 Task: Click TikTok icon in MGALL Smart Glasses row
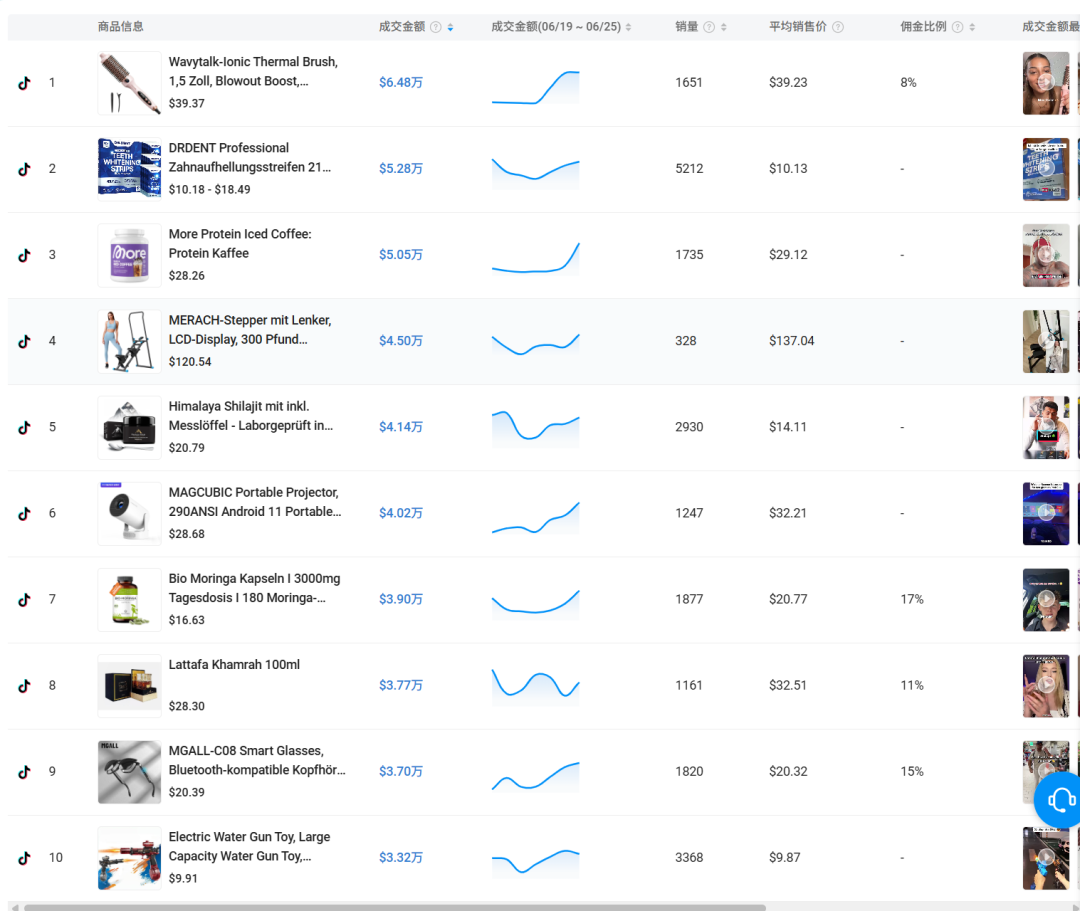point(24,772)
